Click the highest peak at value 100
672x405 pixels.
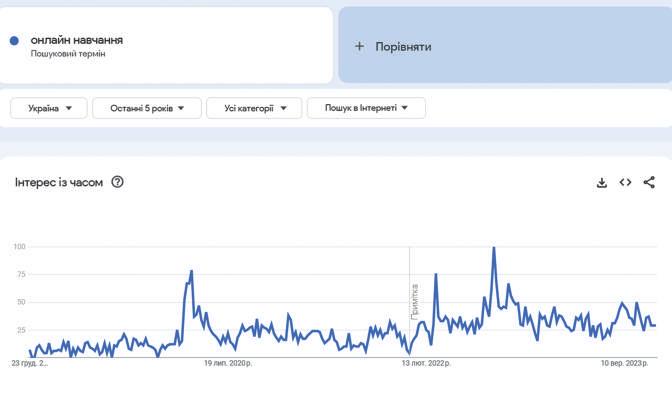pyautogui.click(x=494, y=248)
